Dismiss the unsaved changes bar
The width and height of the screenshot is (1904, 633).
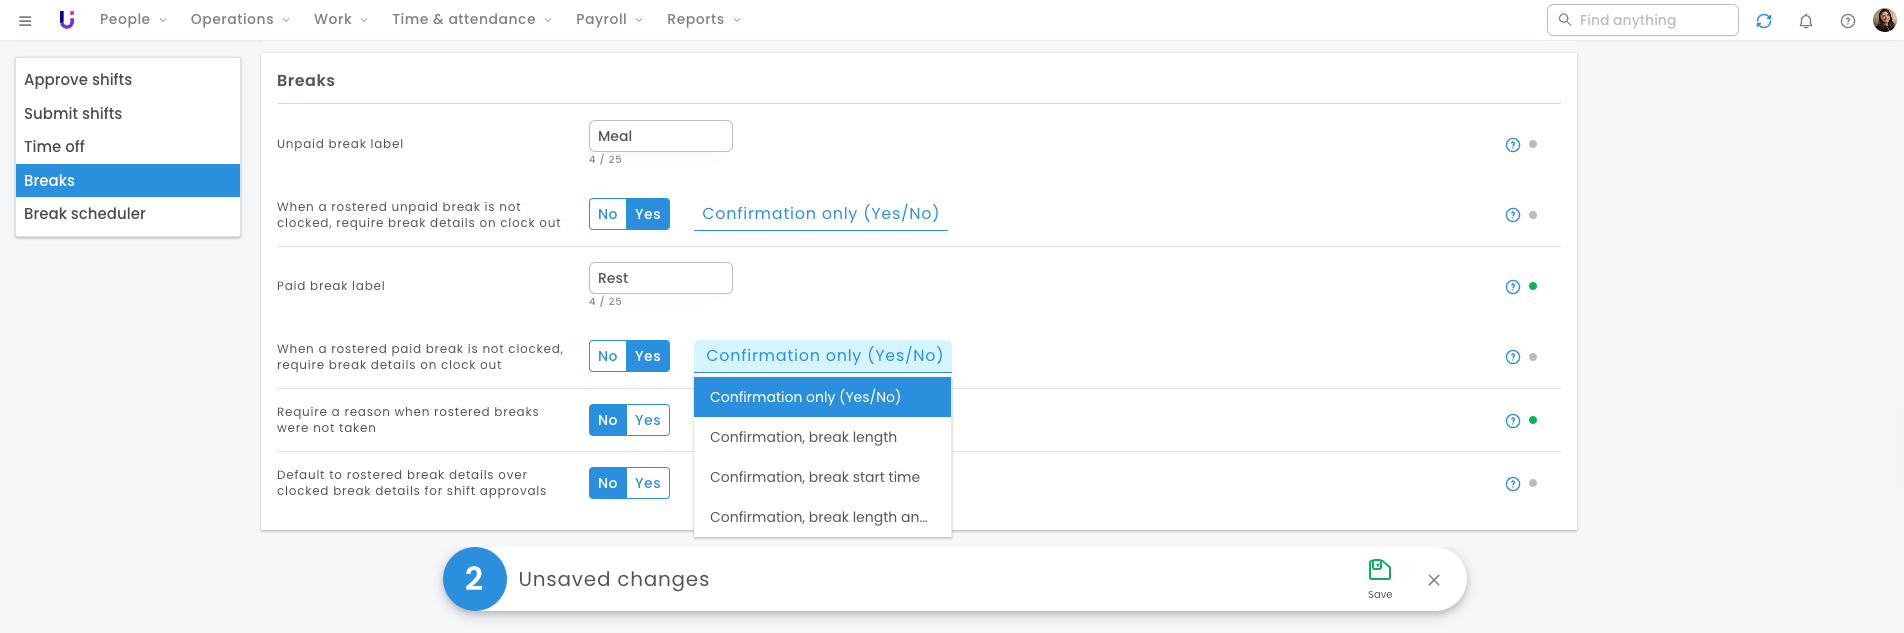click(x=1434, y=580)
